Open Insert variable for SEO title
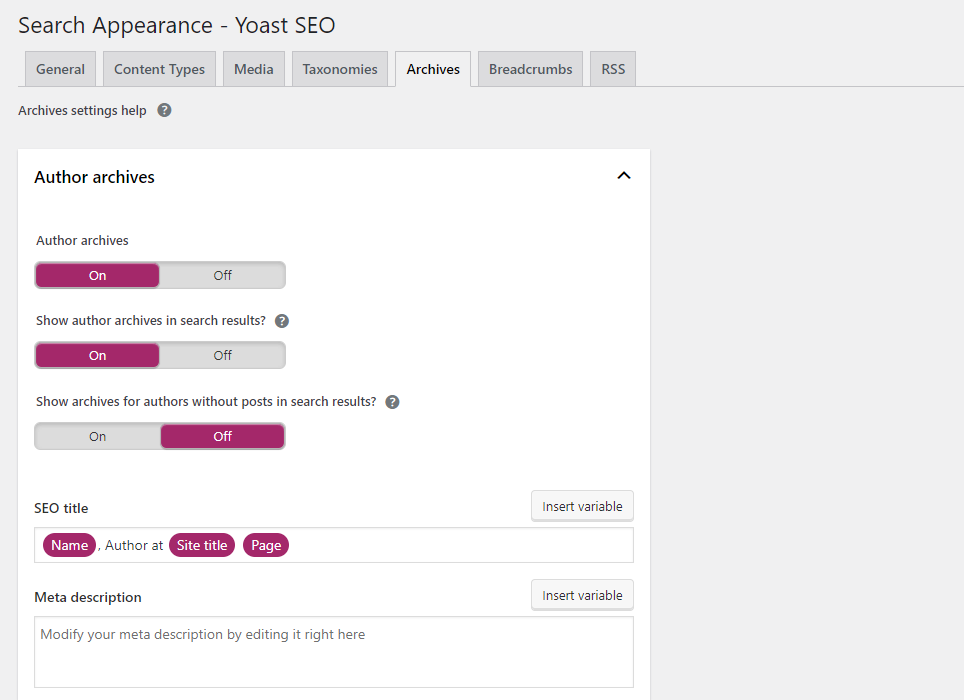The image size is (964, 700). coord(582,505)
